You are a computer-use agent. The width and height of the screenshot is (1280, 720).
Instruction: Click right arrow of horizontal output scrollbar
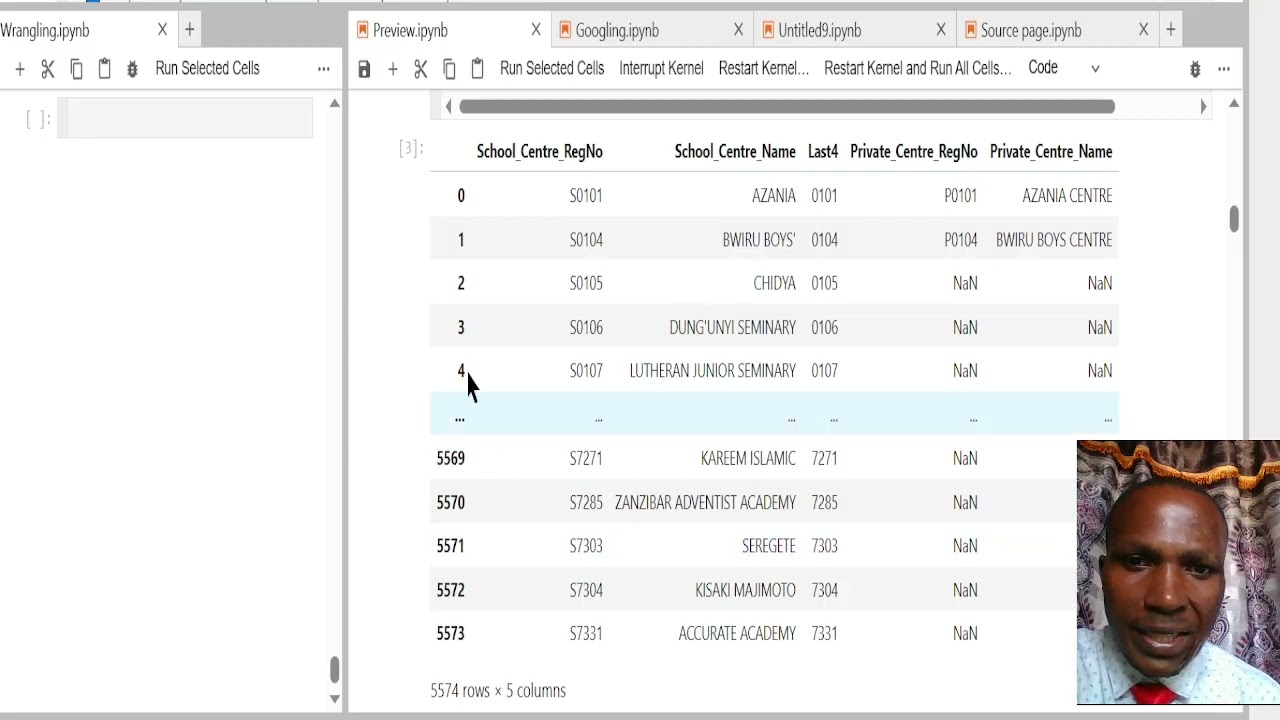click(x=1203, y=106)
